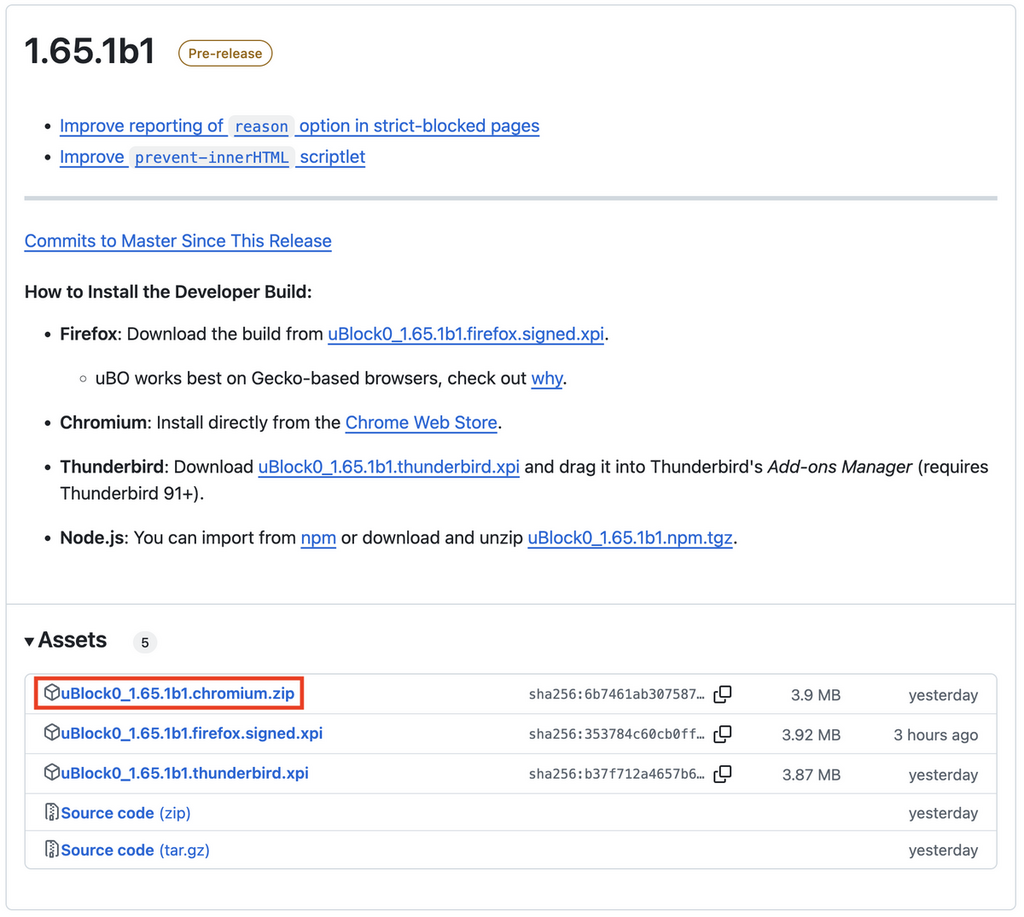Download uBlock0_1.65.1b1.firefox.signed.xpi from Assets list

191,733
